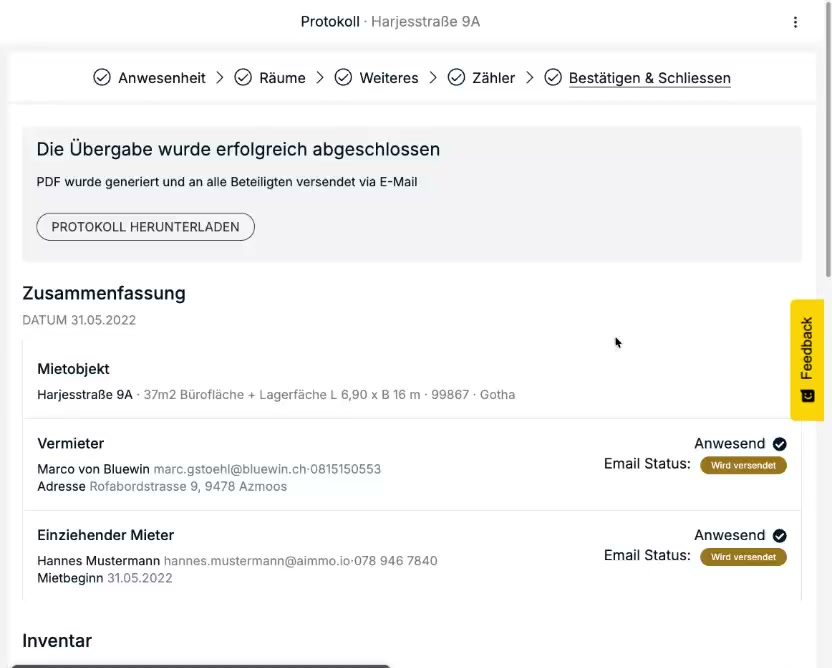832x668 pixels.
Task: Click the Räume step checkmark icon
Action: point(243,78)
